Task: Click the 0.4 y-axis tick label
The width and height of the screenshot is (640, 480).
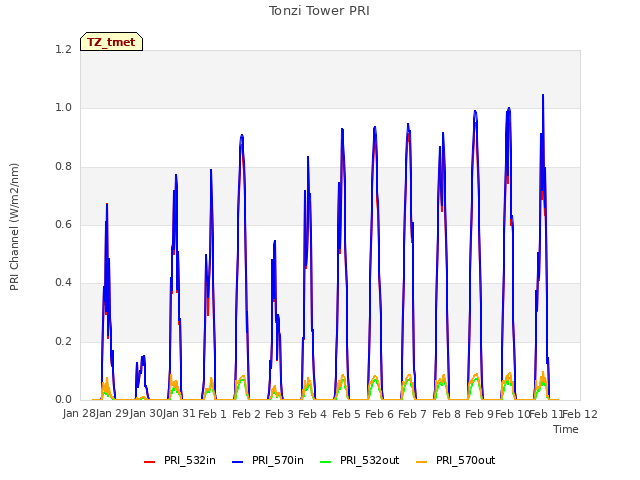Action: click(63, 282)
